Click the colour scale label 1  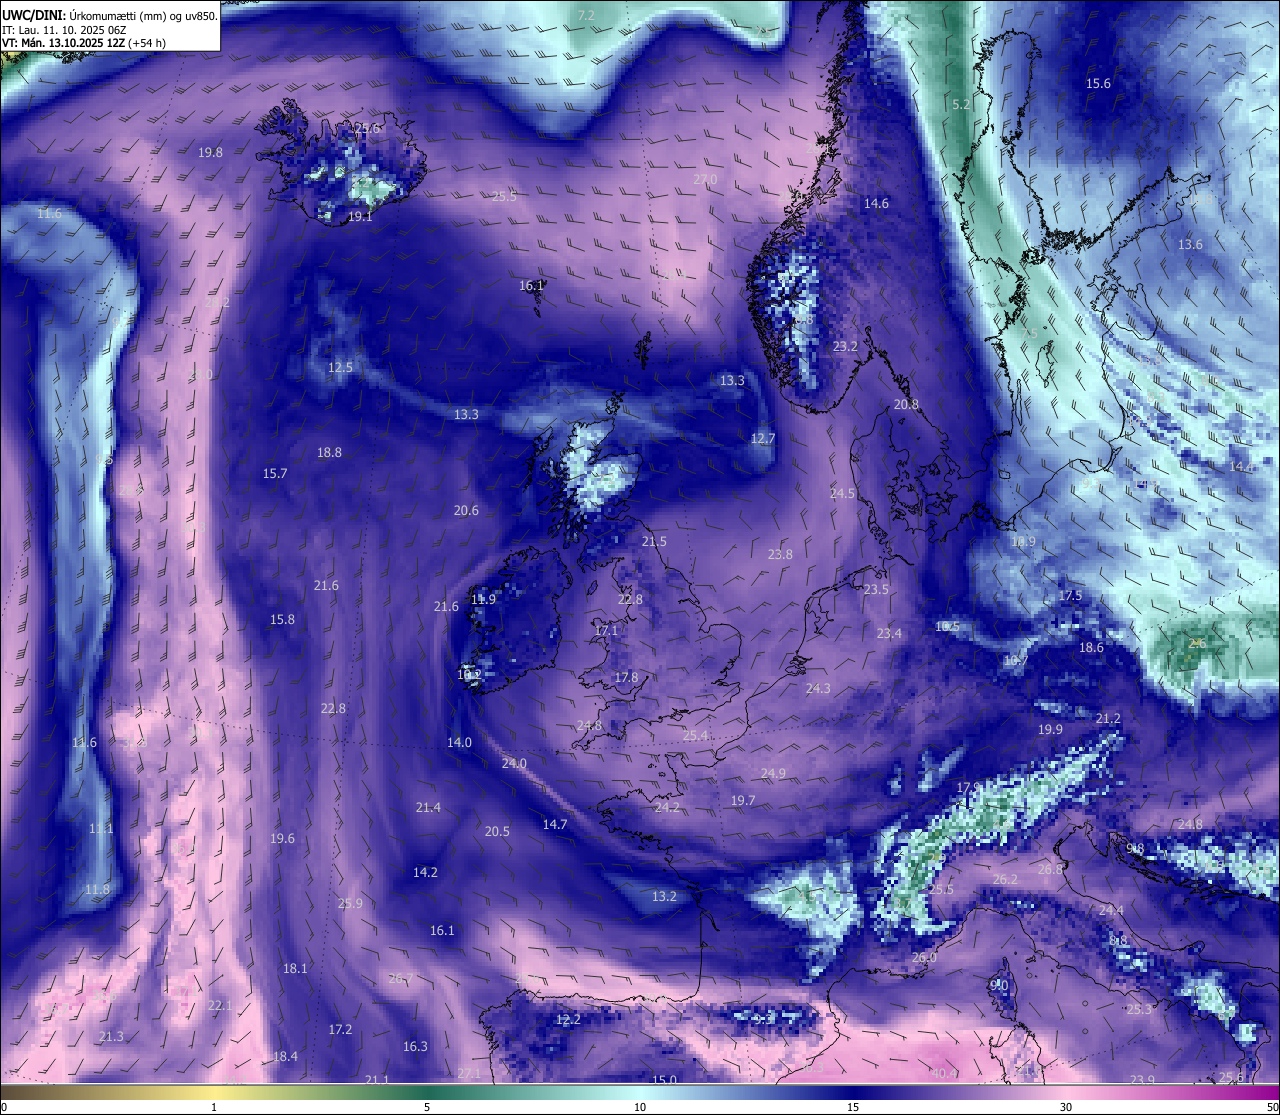point(214,1107)
